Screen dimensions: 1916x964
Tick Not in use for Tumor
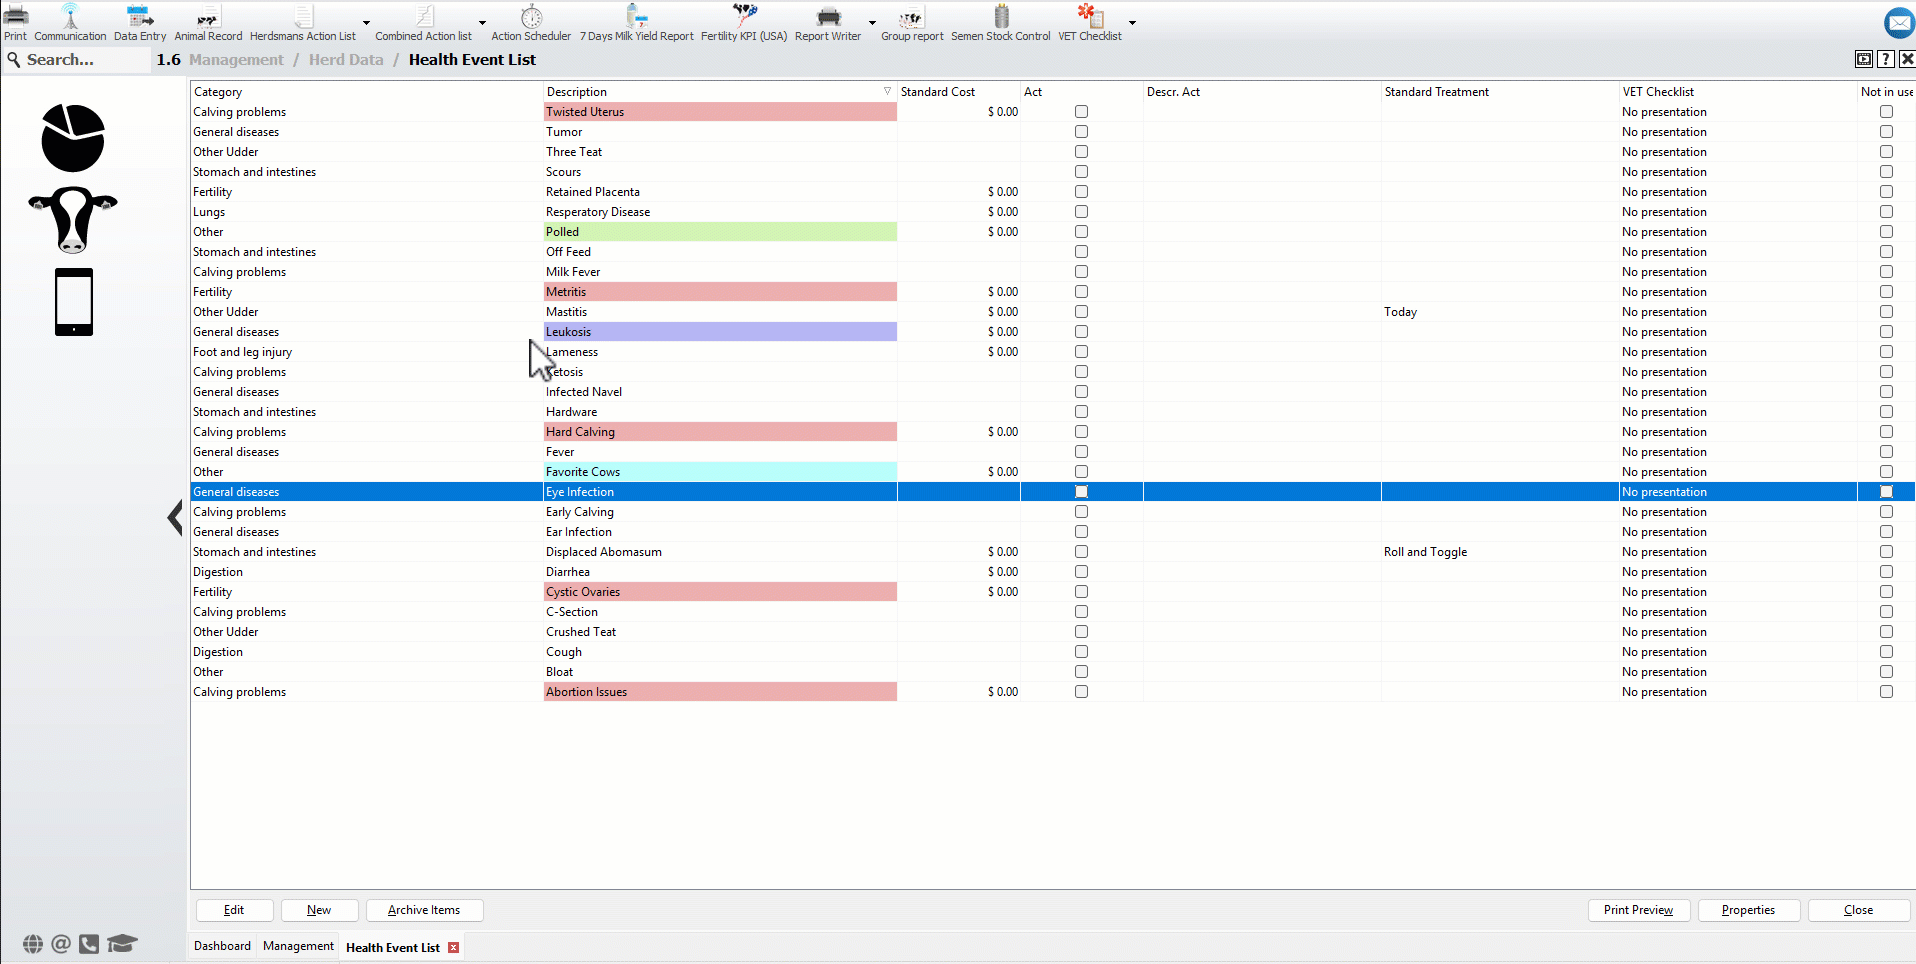[x=1886, y=132]
